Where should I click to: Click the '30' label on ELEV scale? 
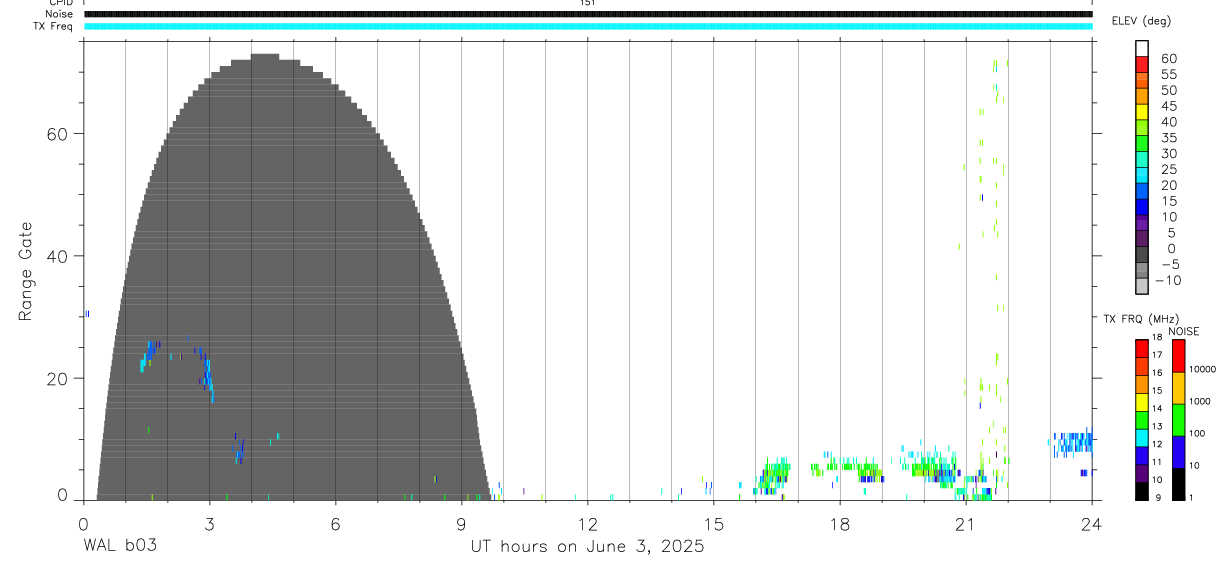pos(1168,154)
